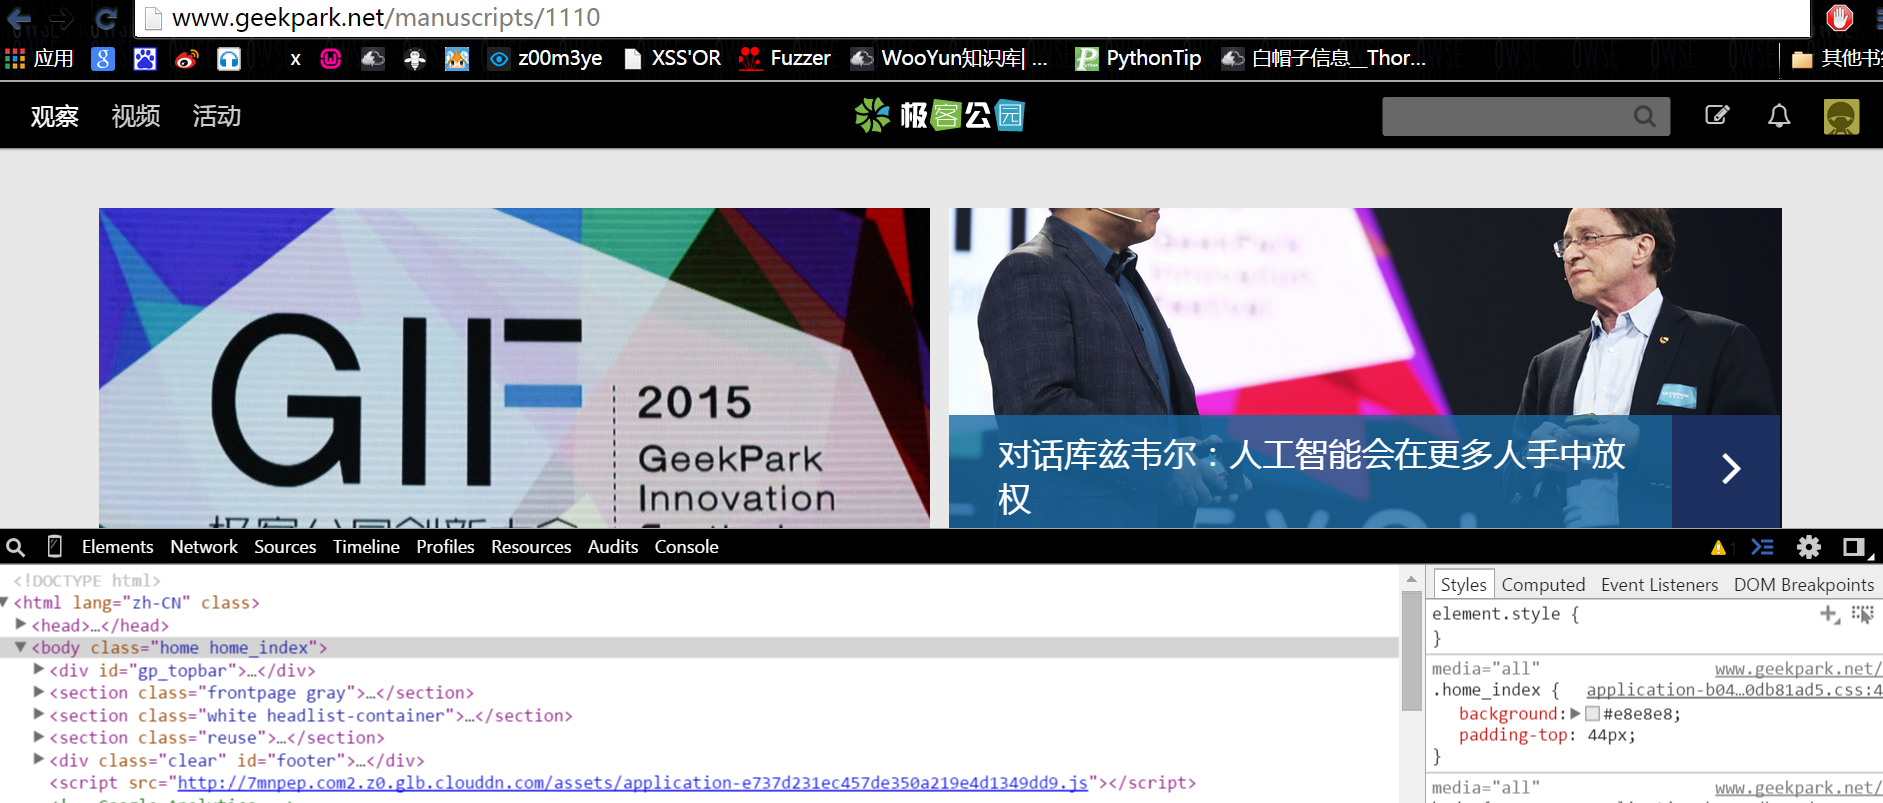The width and height of the screenshot is (1883, 803).
Task: Click the DevTools inspect element magnifier
Action: [16, 547]
